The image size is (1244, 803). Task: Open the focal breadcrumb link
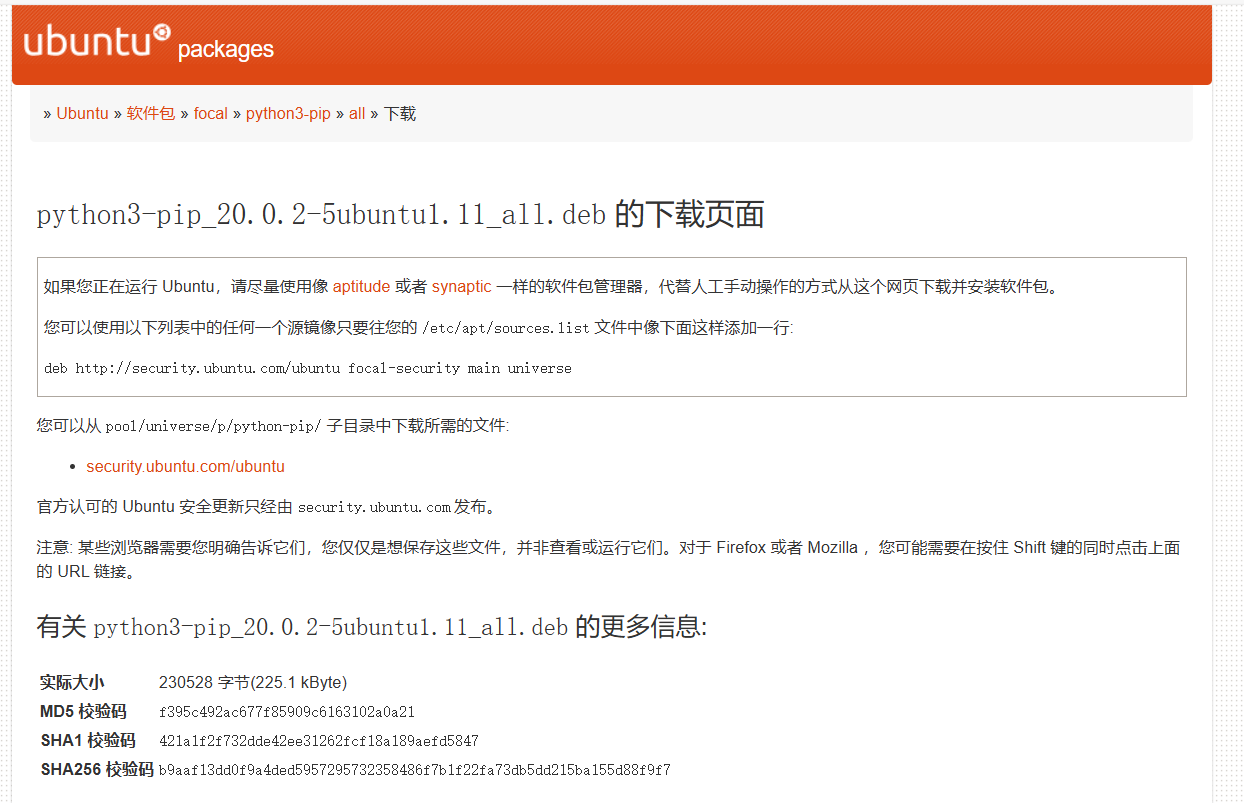click(x=211, y=114)
